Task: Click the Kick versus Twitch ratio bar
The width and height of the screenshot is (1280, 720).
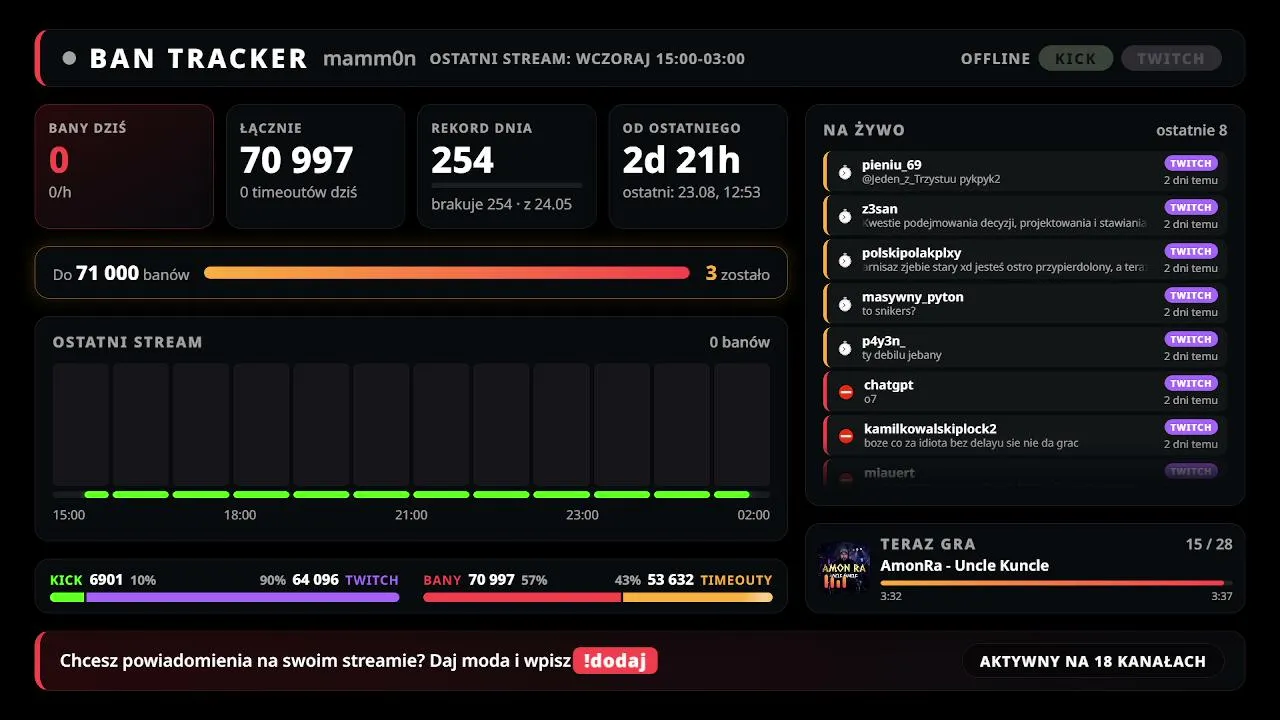Action: click(225, 597)
